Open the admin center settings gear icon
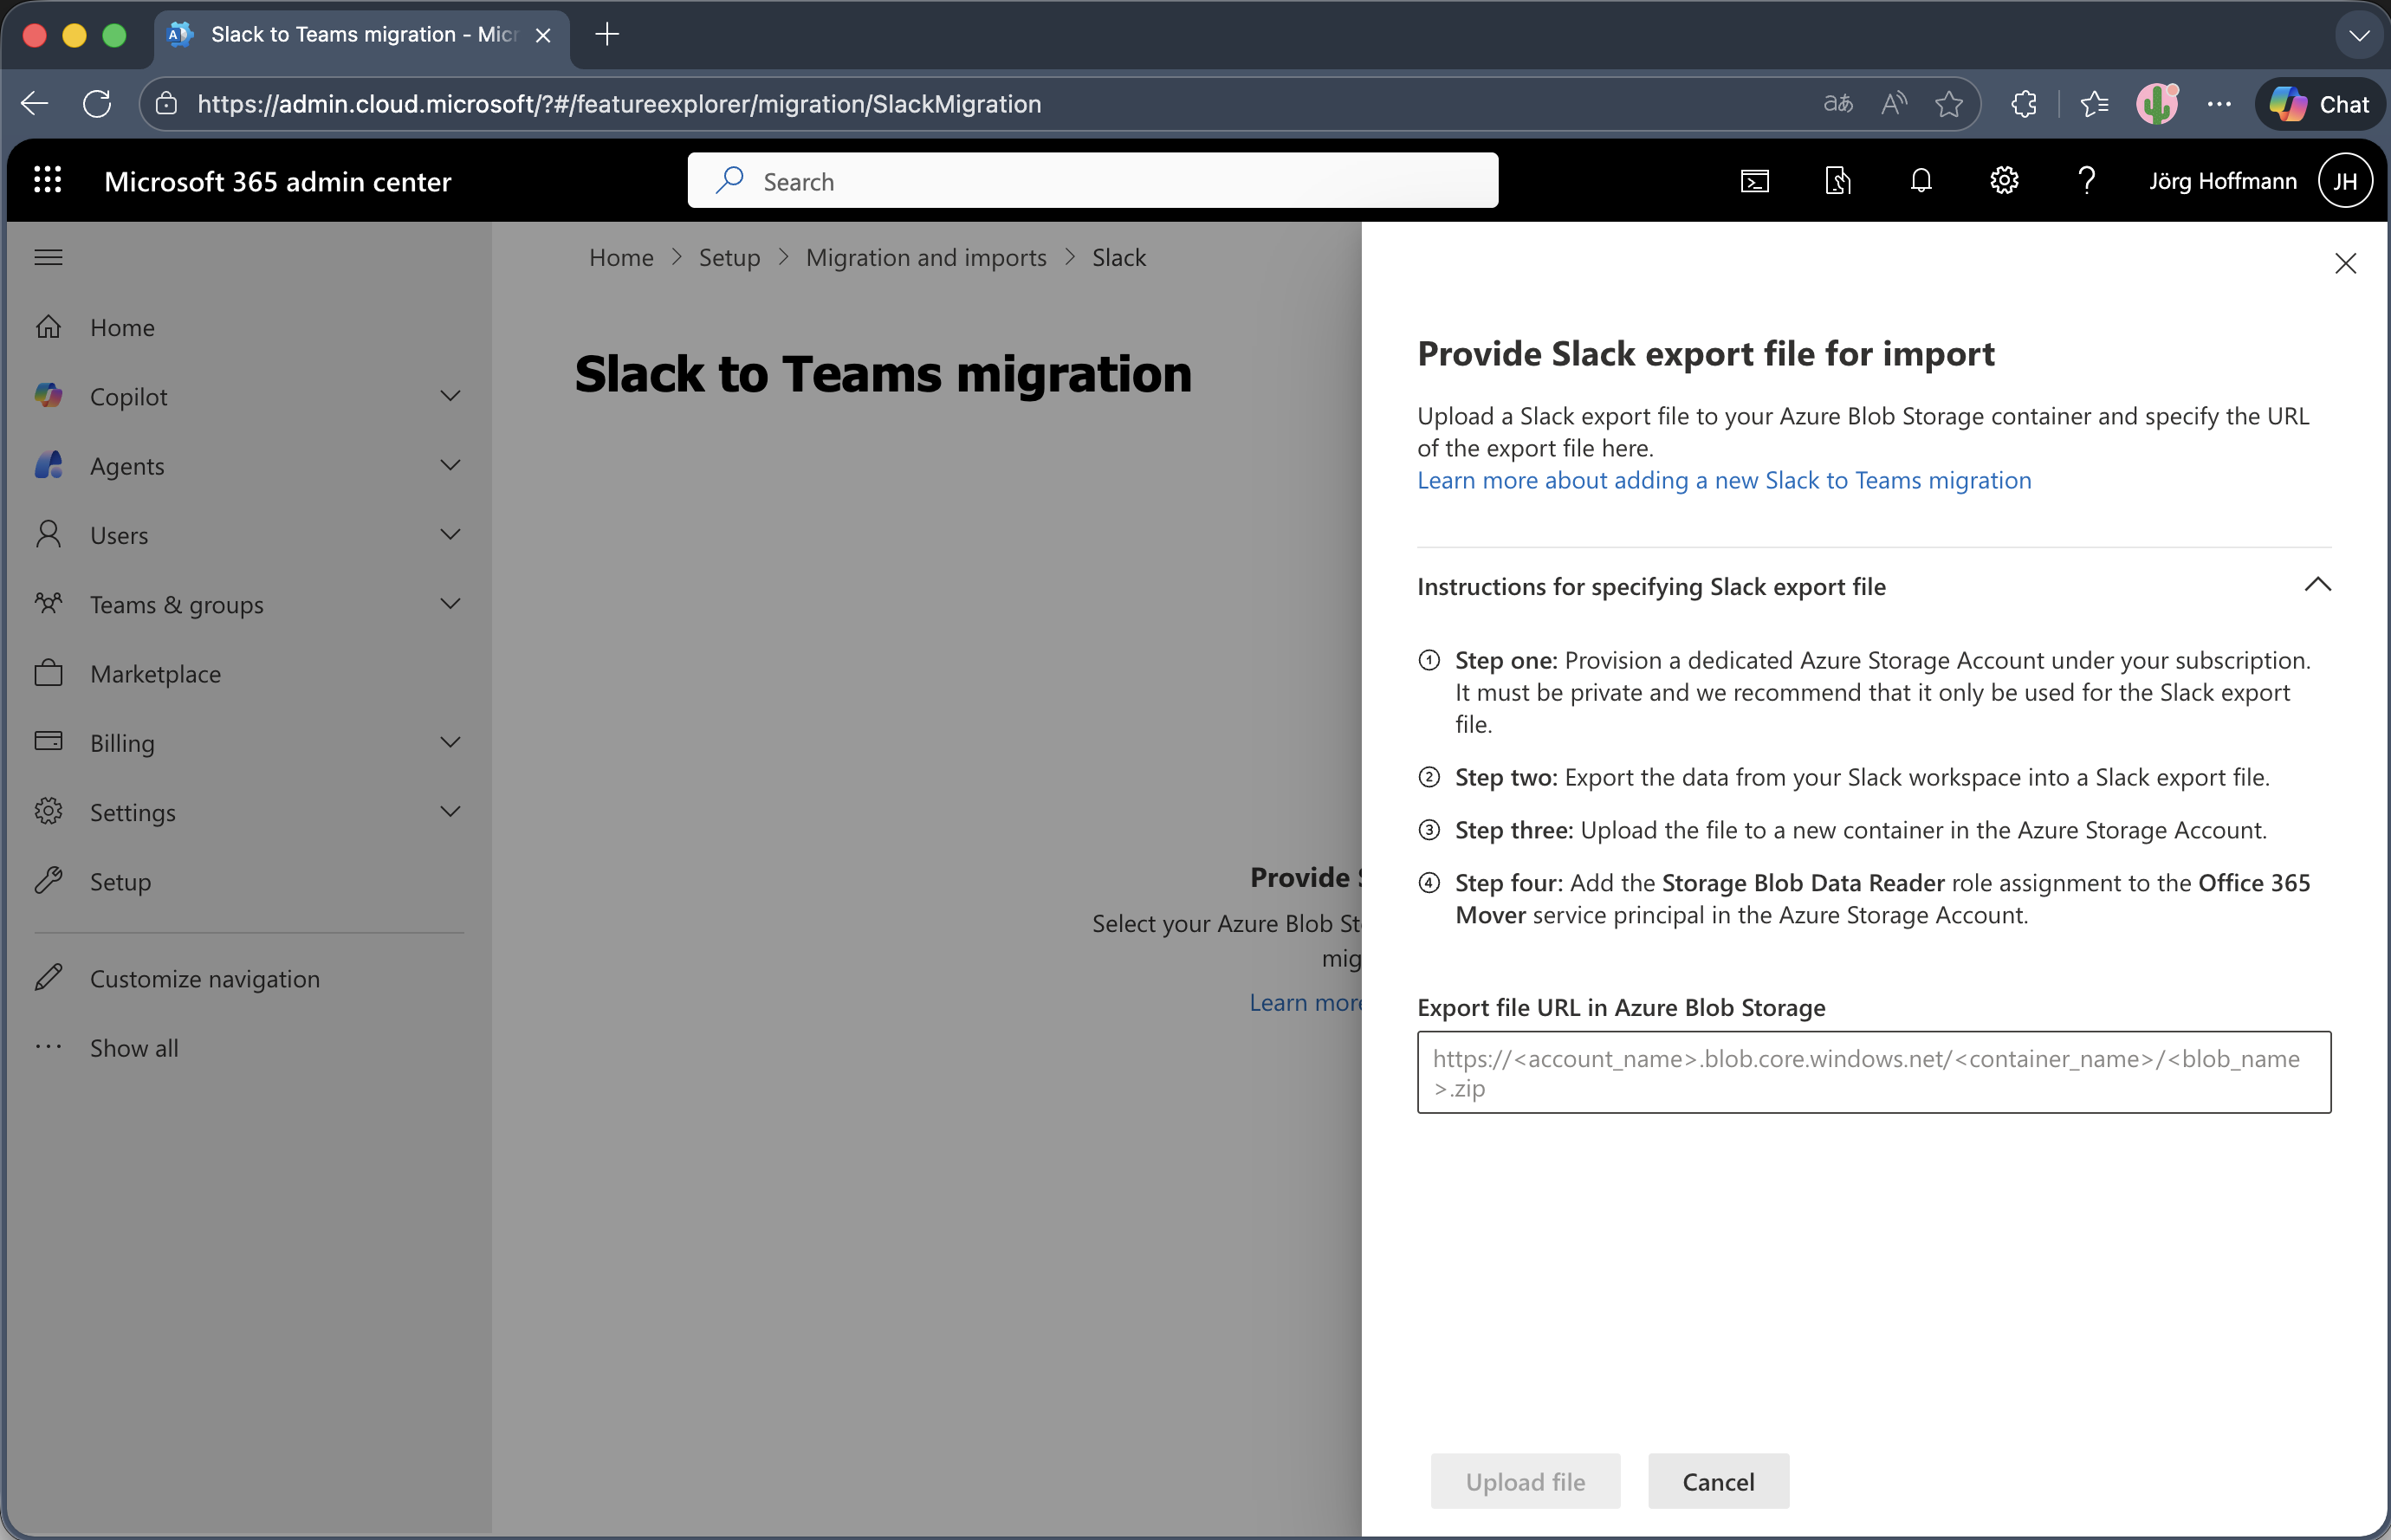Viewport: 2391px width, 1540px height. pyautogui.click(x=2003, y=180)
